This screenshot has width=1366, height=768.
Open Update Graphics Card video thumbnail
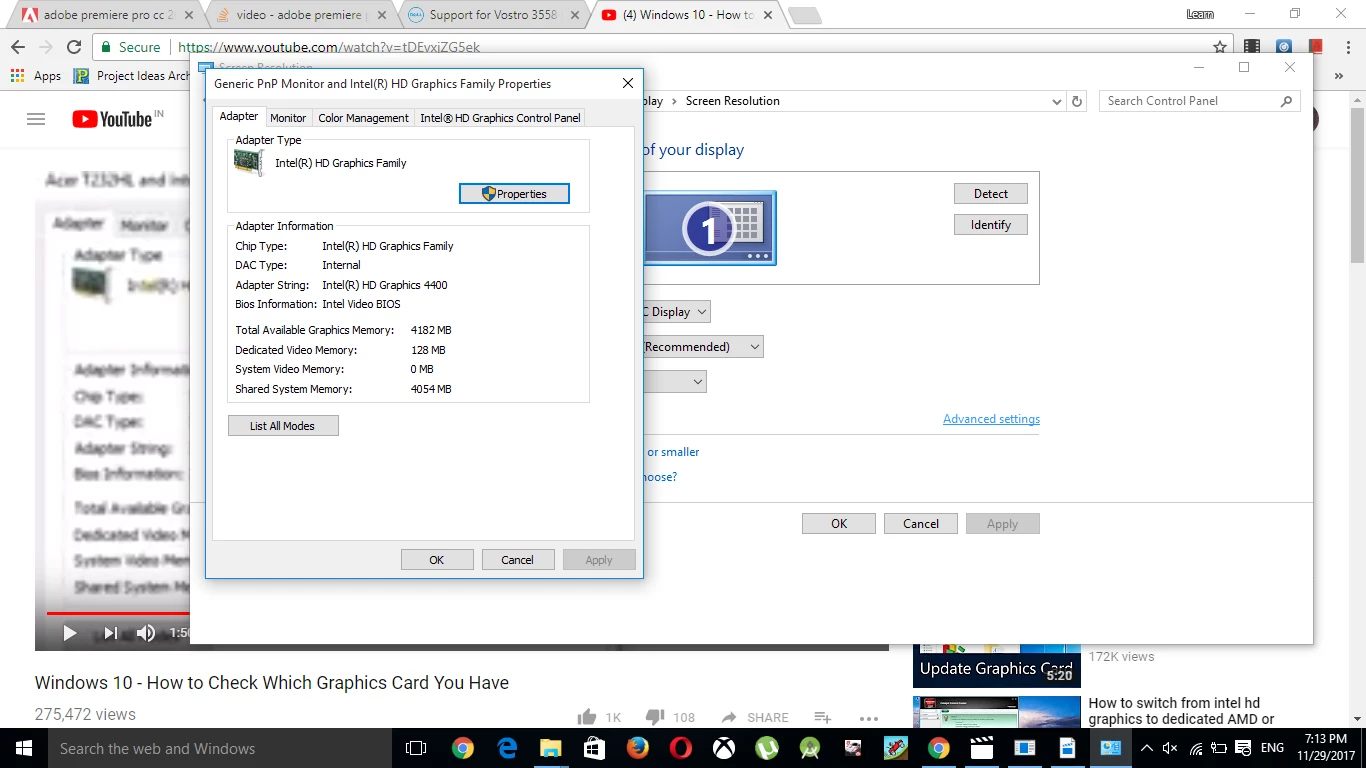point(997,666)
